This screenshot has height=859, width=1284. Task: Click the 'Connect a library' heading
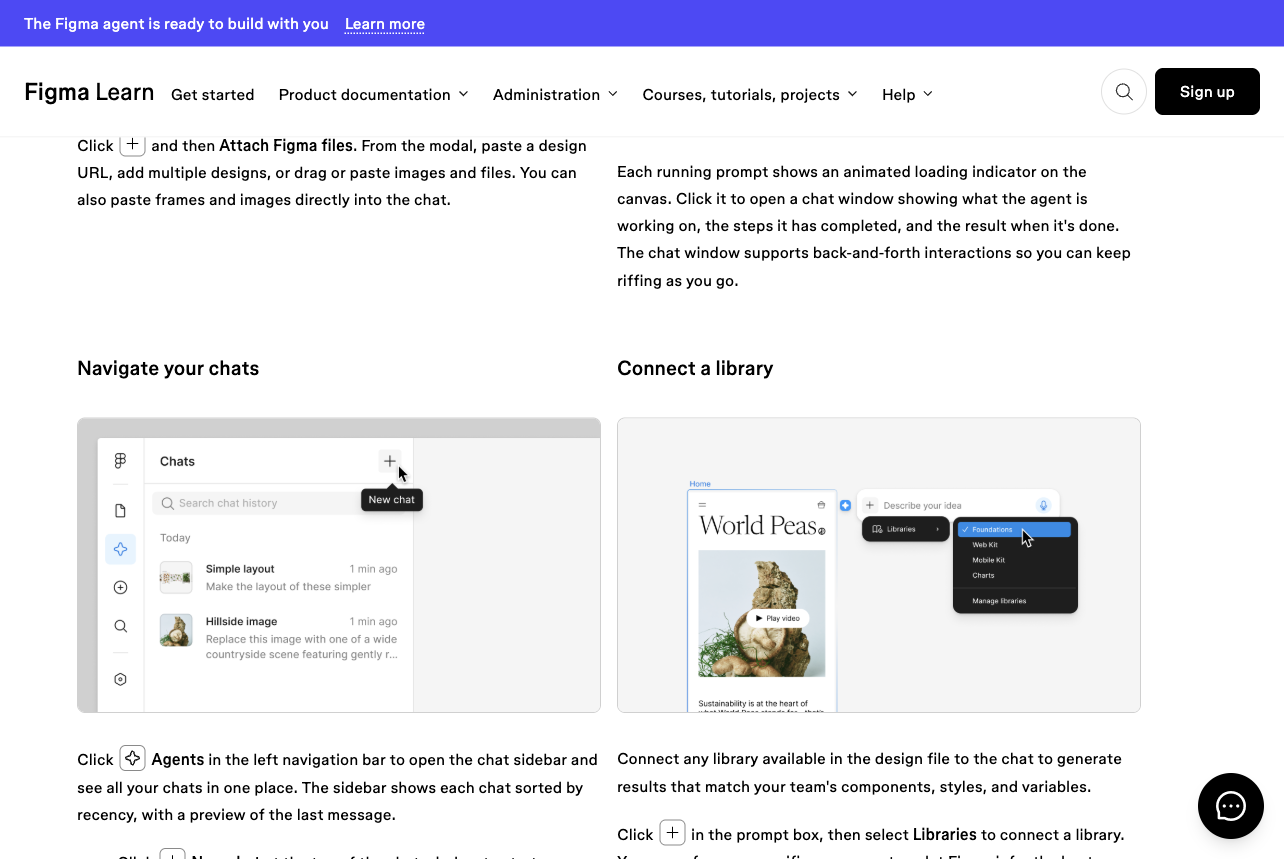pyautogui.click(x=695, y=368)
